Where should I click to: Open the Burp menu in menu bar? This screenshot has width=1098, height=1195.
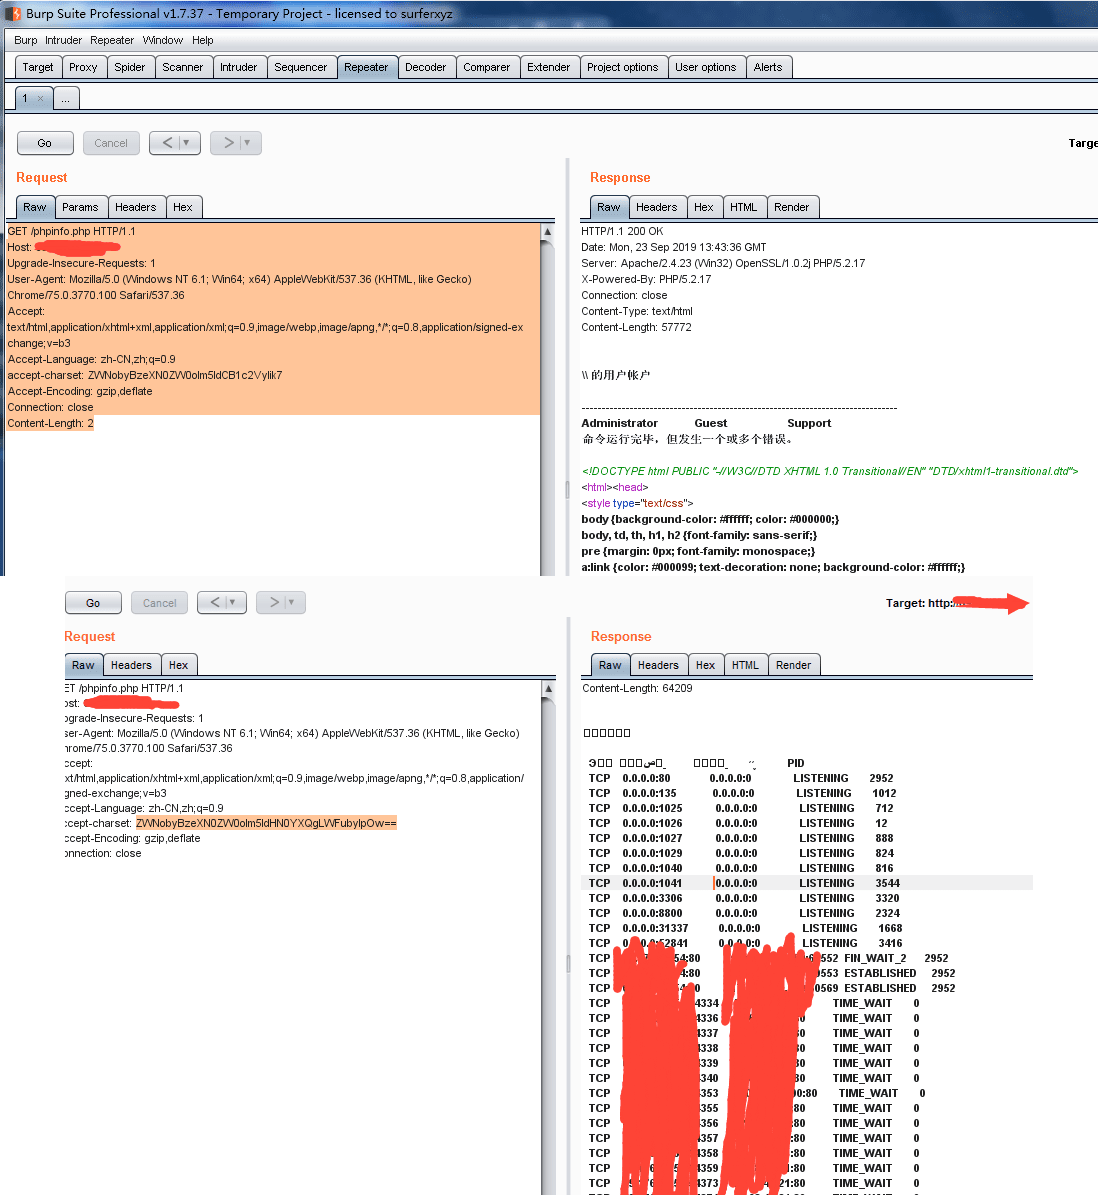(x=25, y=41)
